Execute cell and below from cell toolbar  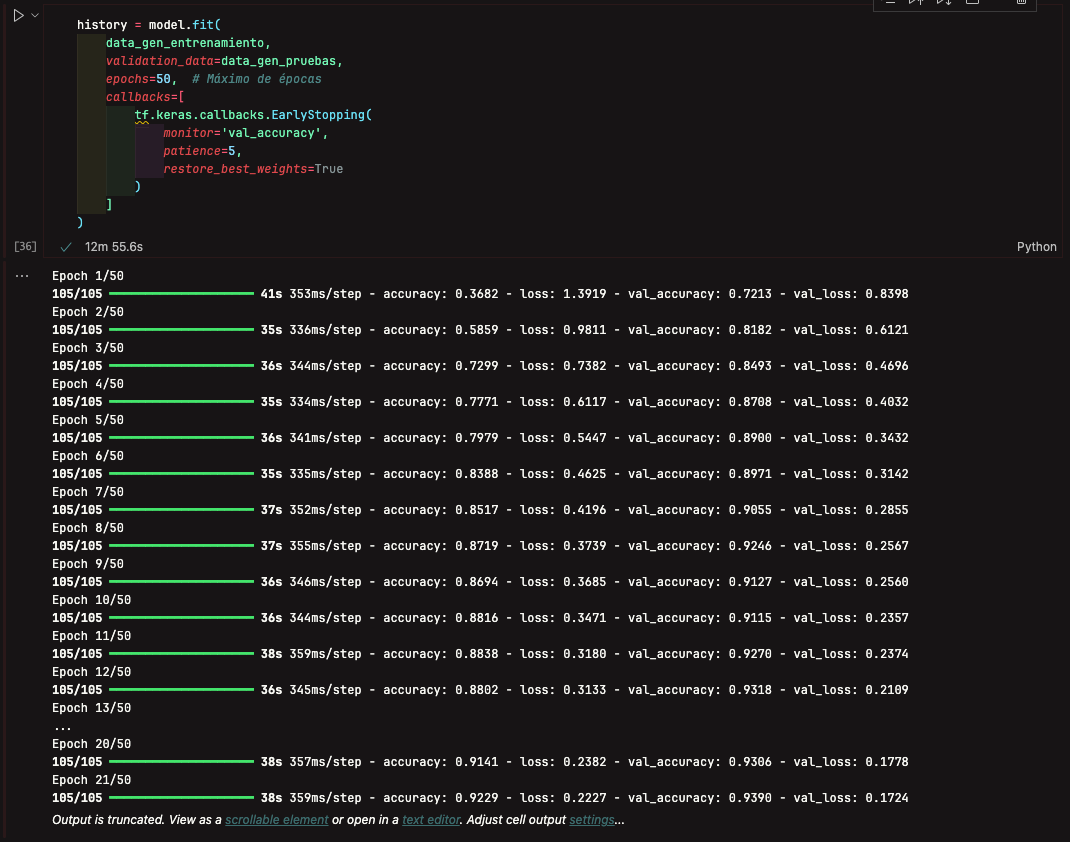click(944, 3)
